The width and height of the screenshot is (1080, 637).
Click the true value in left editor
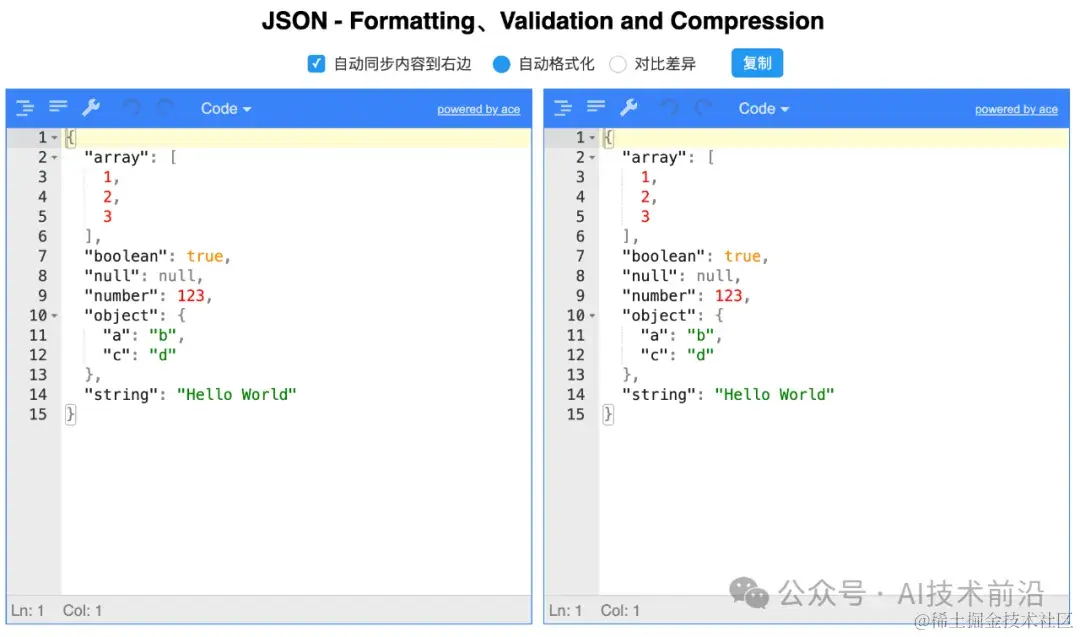(205, 256)
